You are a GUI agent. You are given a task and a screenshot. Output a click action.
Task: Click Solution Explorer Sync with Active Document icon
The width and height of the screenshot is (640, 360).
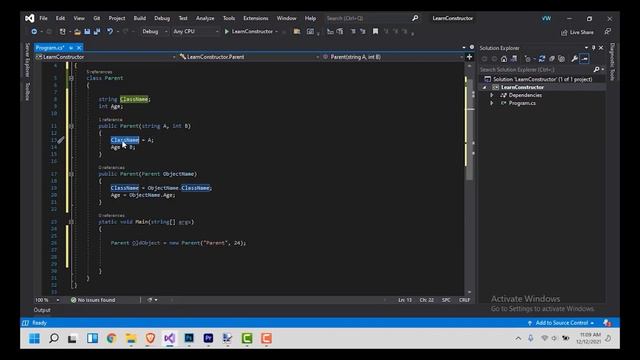point(542,59)
